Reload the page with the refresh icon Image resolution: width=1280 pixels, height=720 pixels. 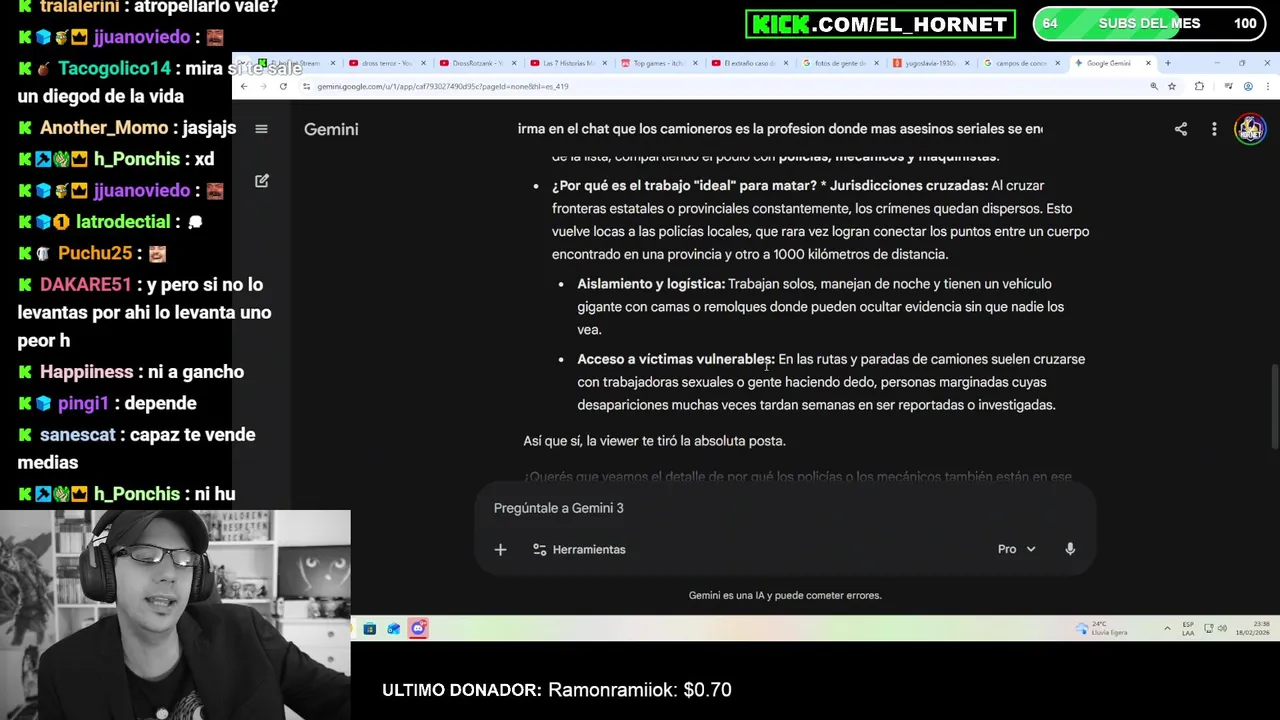pos(283,86)
